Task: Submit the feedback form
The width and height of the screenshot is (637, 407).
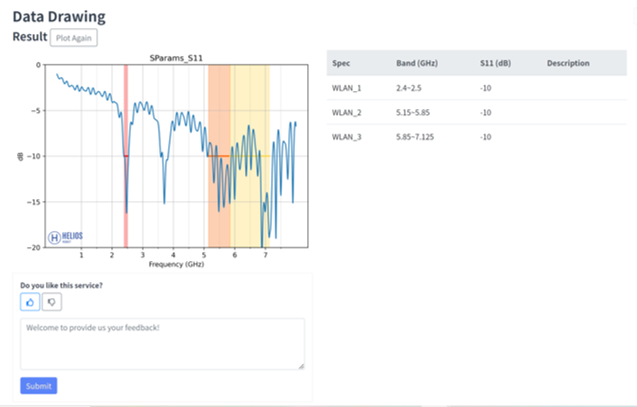Action: [x=38, y=386]
